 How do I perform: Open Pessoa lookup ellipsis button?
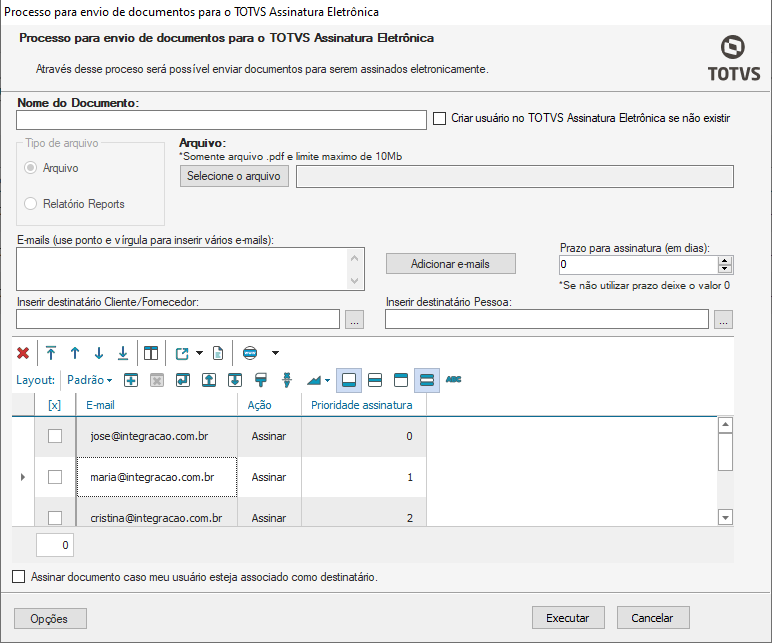point(723,320)
